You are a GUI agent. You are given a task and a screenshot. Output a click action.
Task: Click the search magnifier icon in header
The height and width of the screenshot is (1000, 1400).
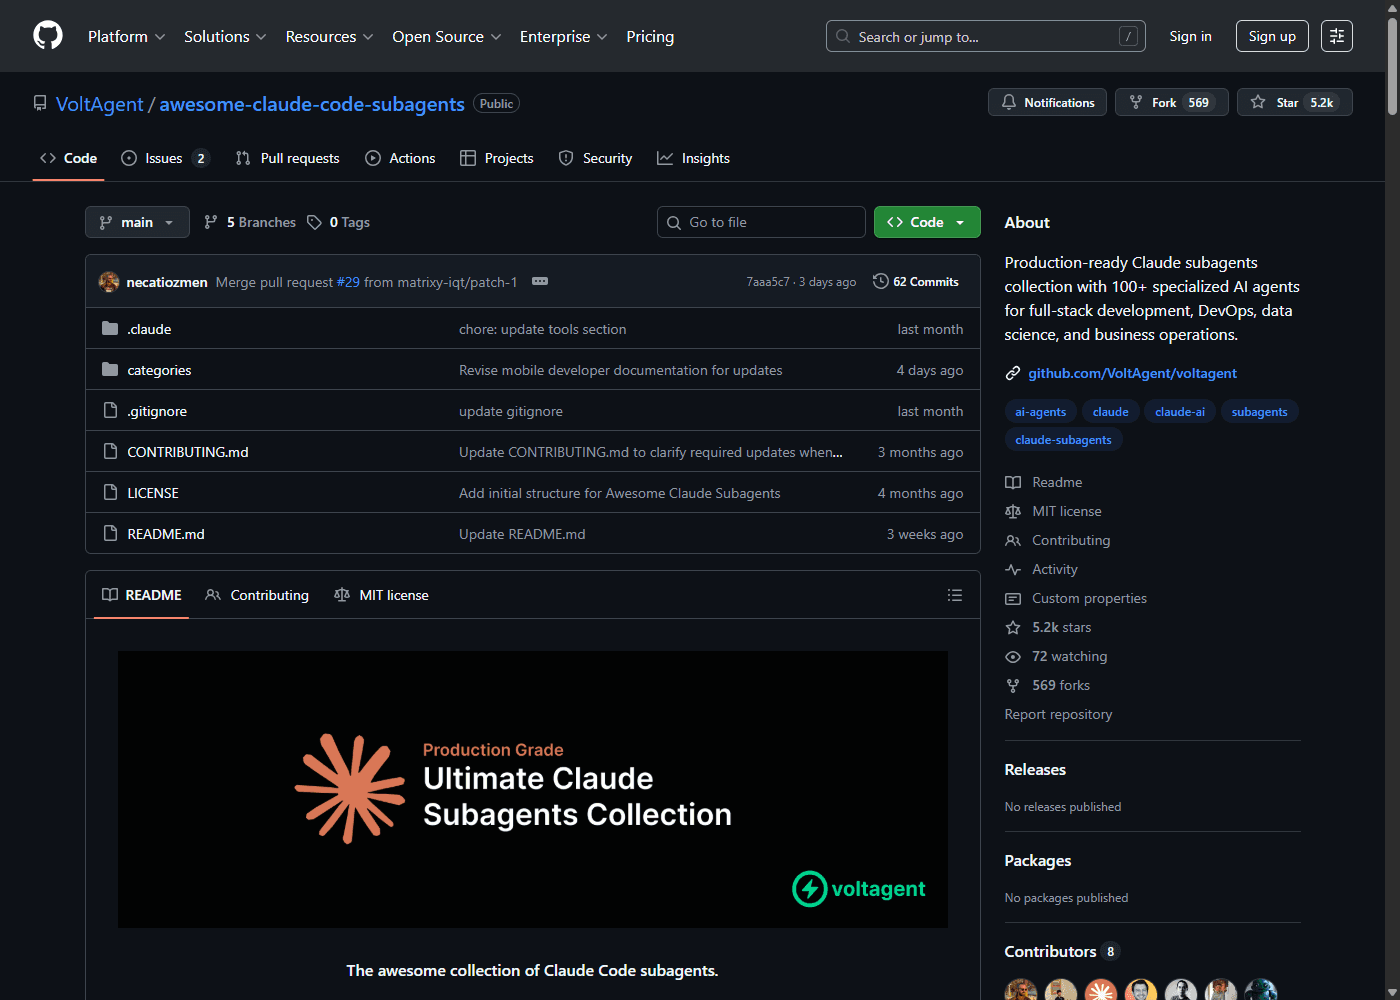843,36
